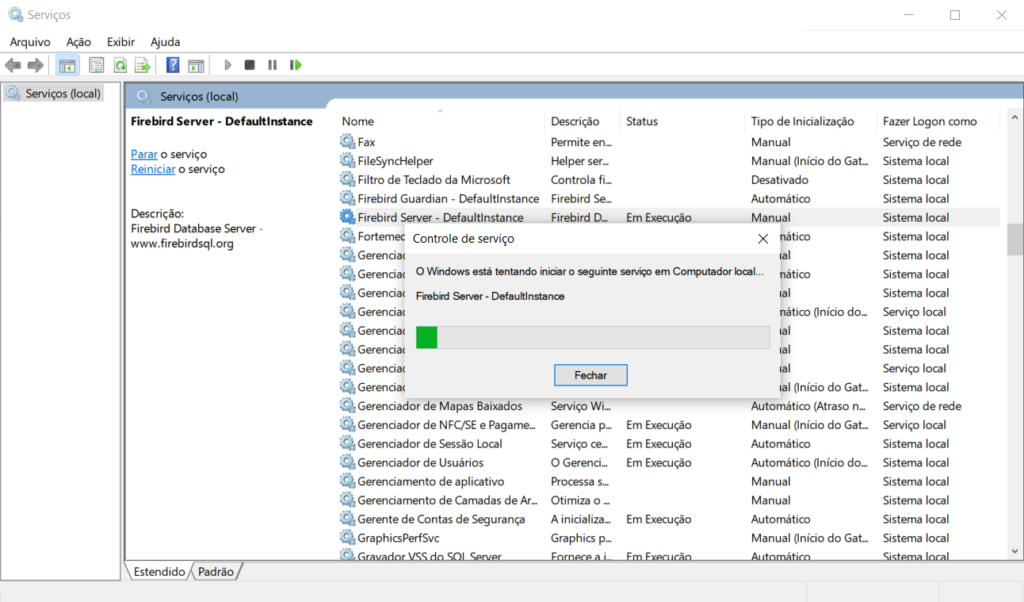1024x602 pixels.
Task: Select the Estendido tab
Action: pos(159,572)
